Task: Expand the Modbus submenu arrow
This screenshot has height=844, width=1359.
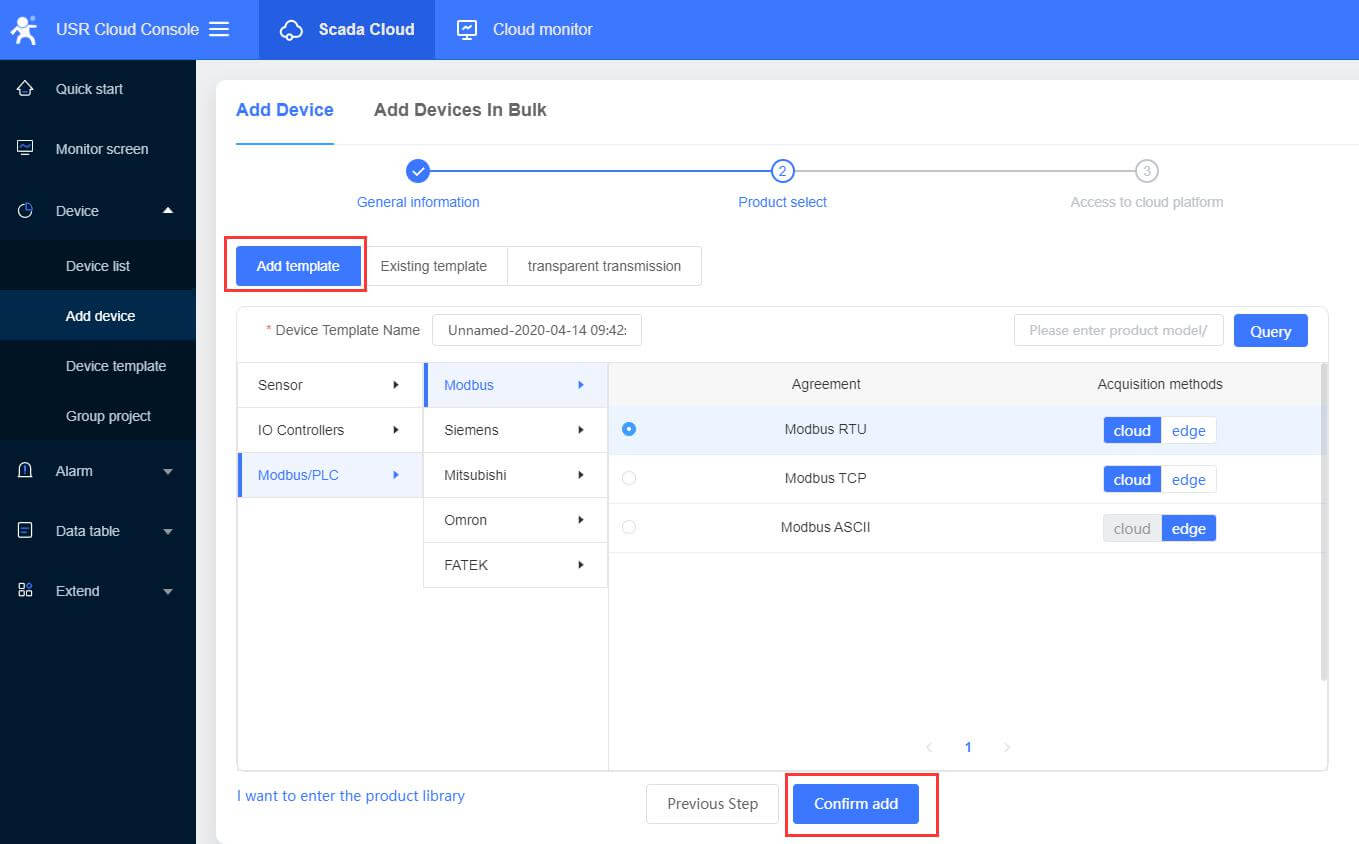Action: (x=581, y=385)
